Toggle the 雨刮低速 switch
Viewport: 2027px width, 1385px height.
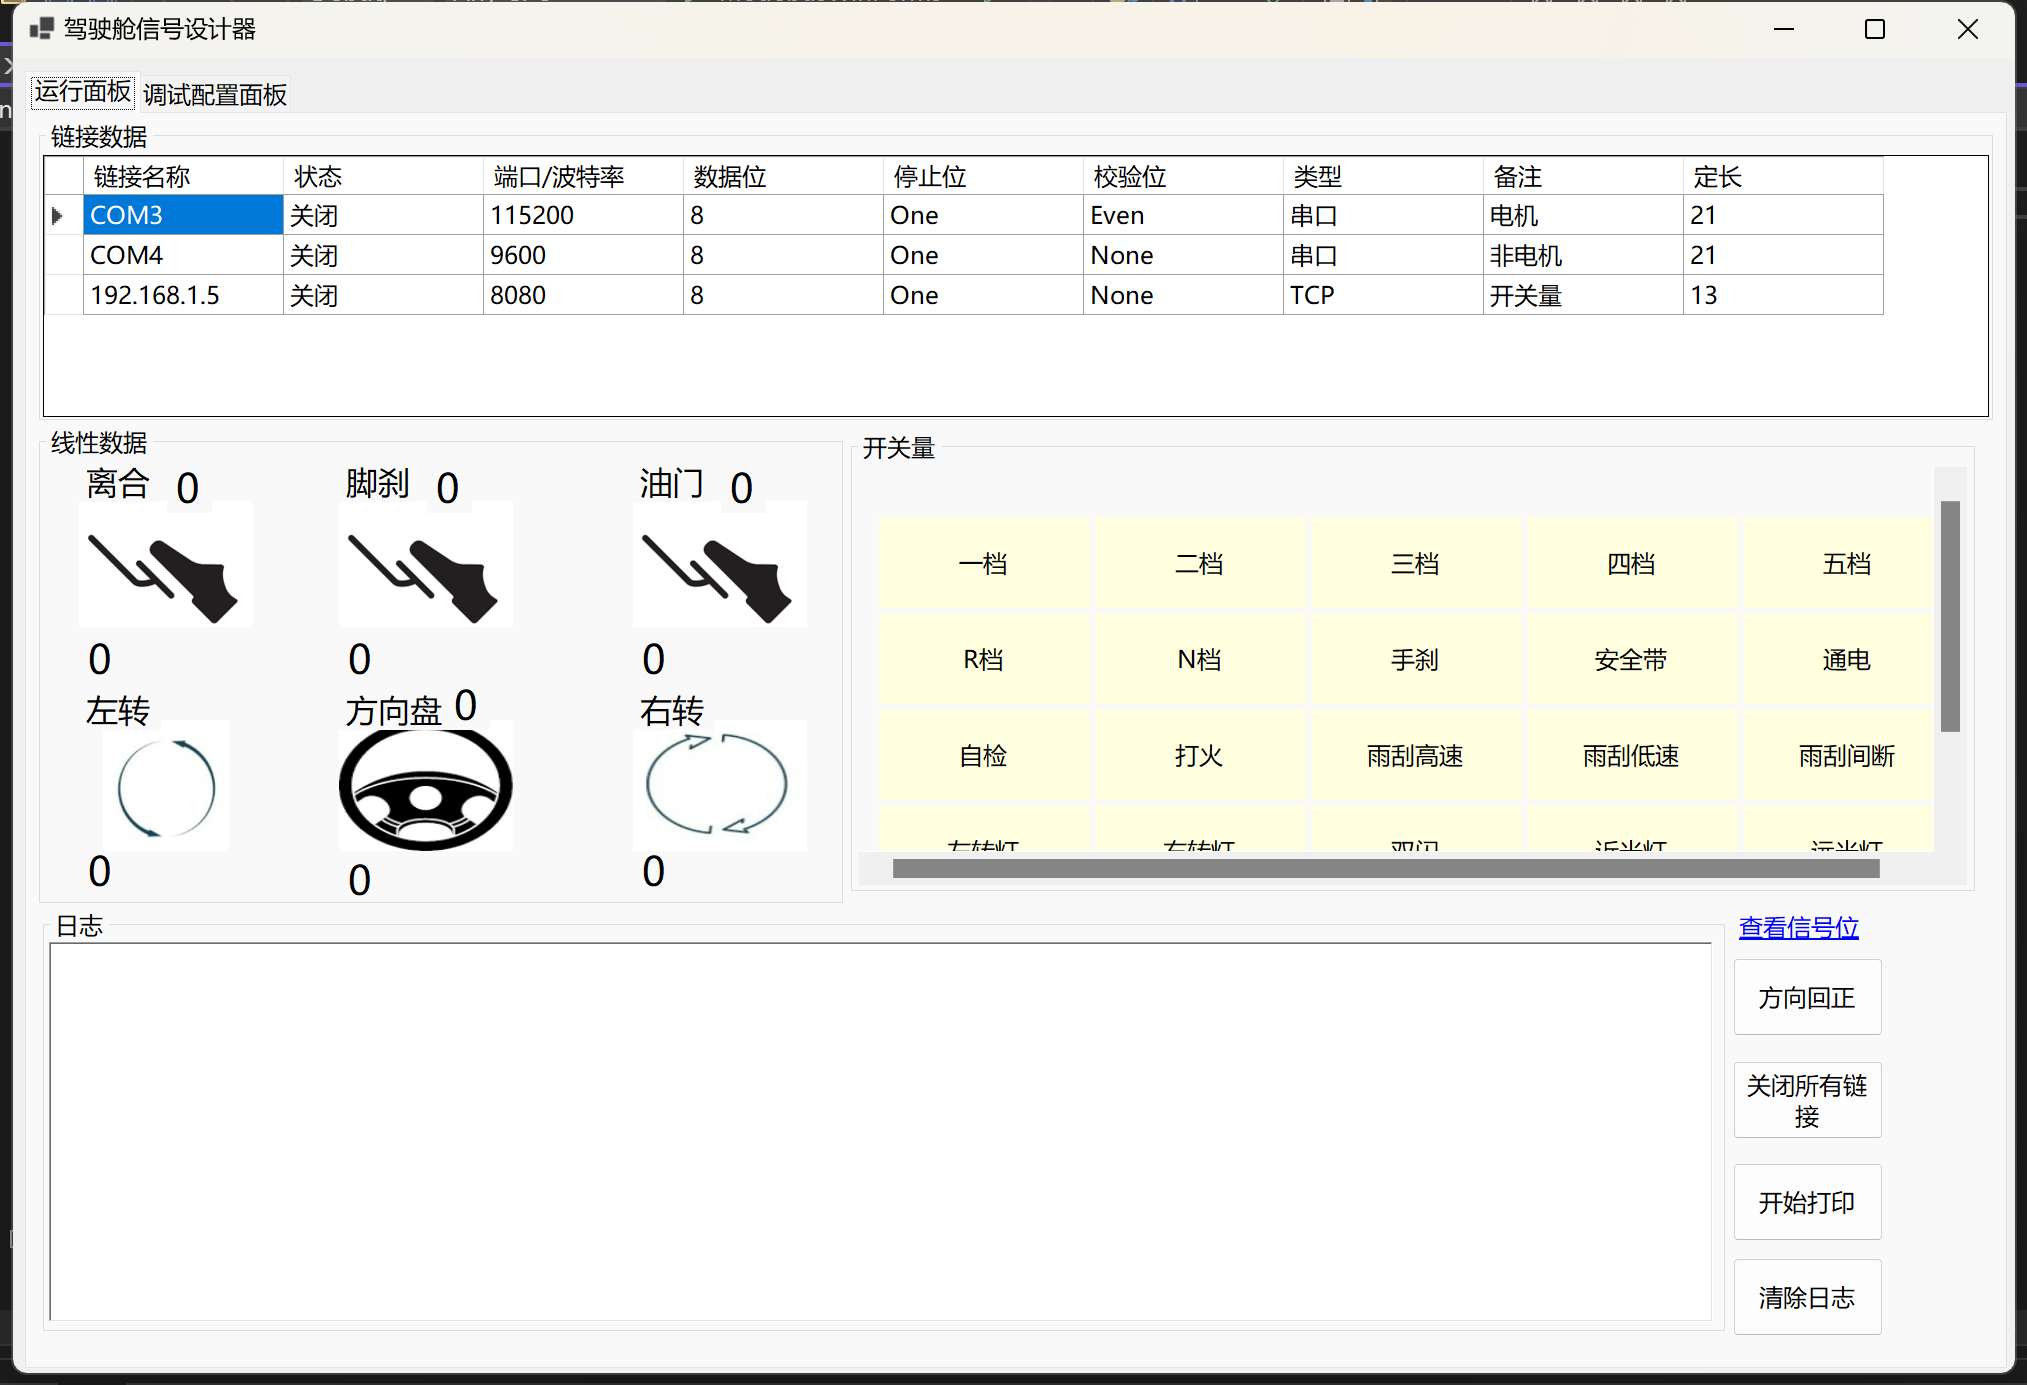(1631, 755)
